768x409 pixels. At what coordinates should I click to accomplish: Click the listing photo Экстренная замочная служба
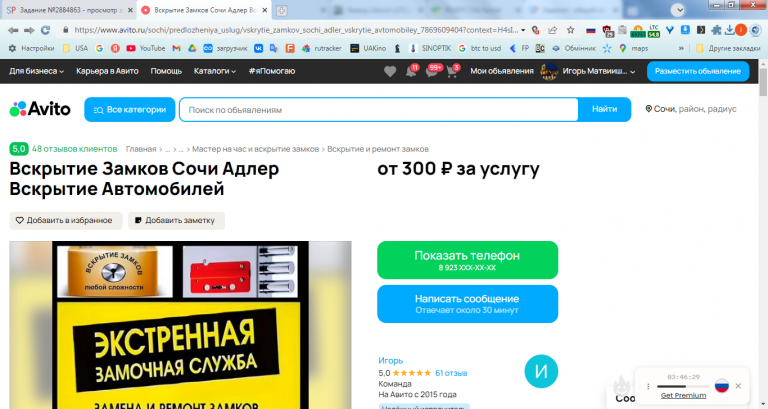180,325
